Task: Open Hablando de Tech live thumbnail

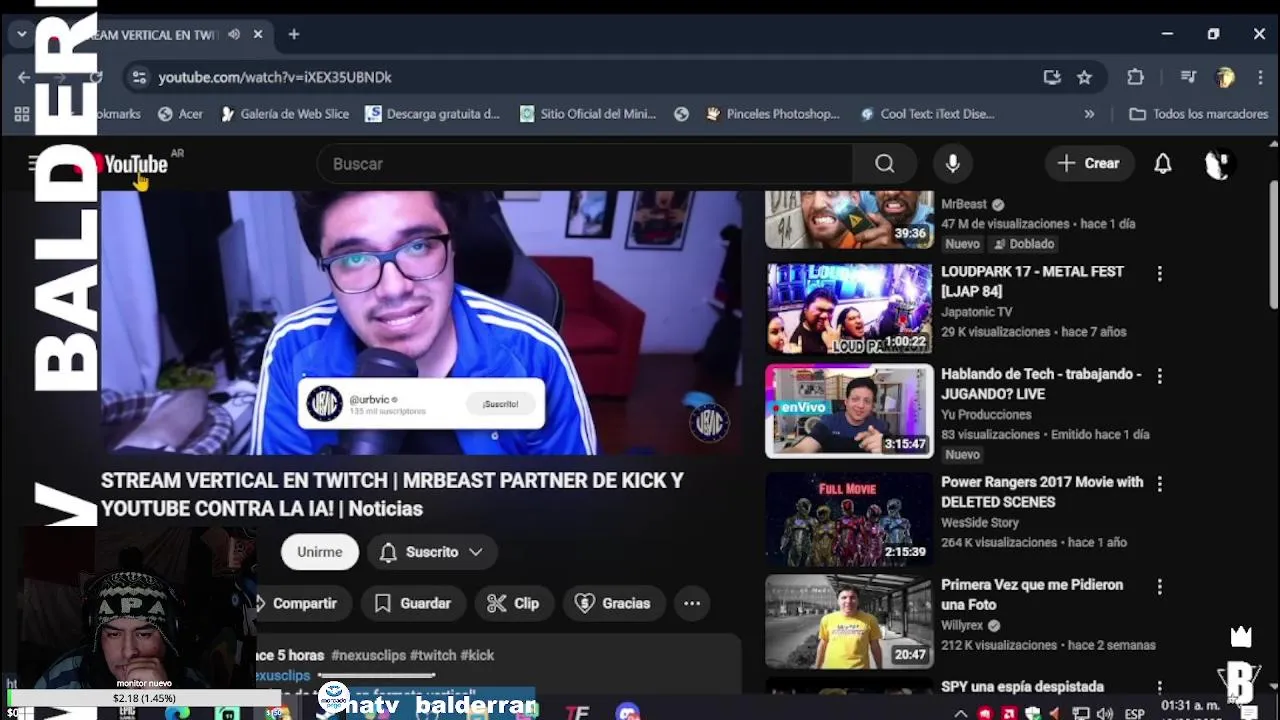Action: [x=849, y=411]
